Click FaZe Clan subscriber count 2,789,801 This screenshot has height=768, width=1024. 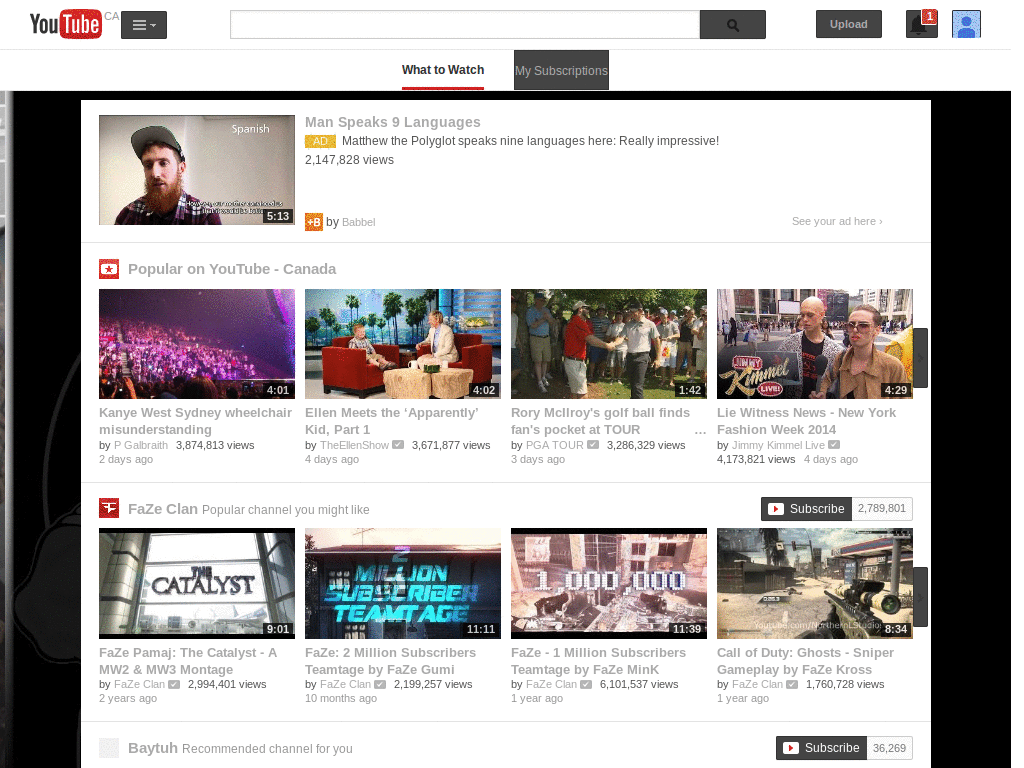click(x=882, y=509)
